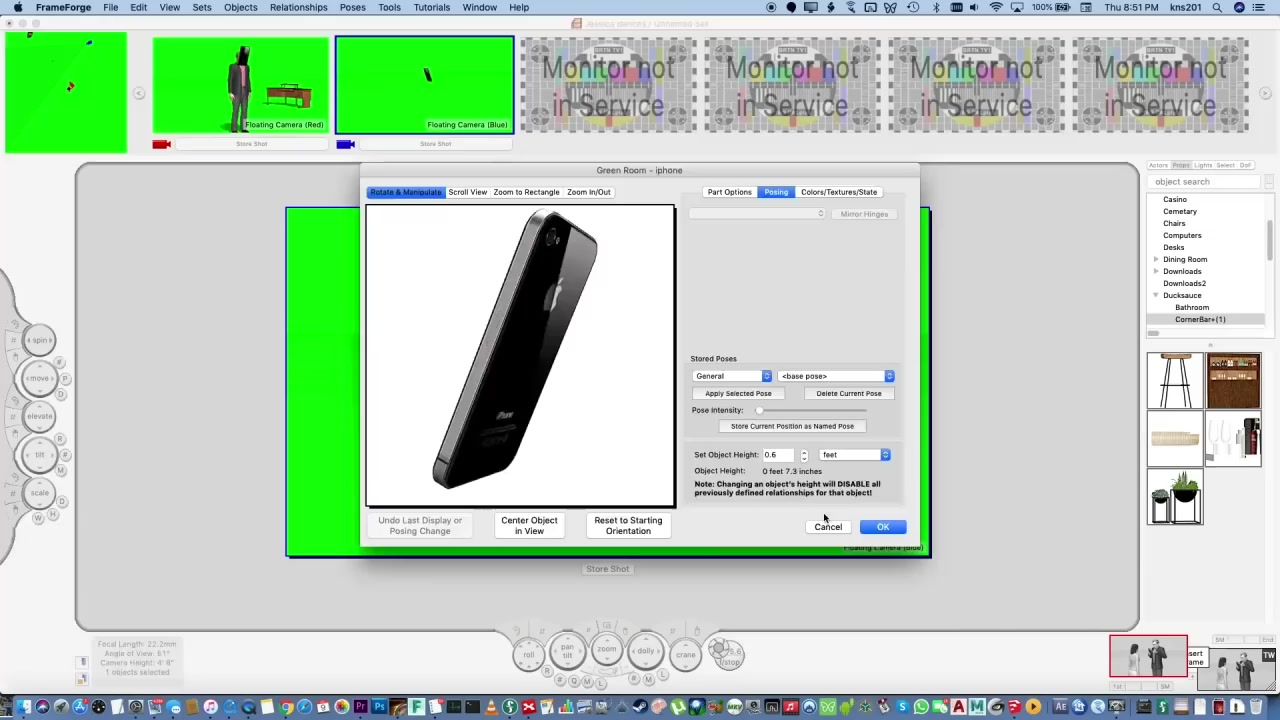Viewport: 1280px width, 720px height.
Task: Select Bathroom under Ducksauce
Action: point(1192,307)
